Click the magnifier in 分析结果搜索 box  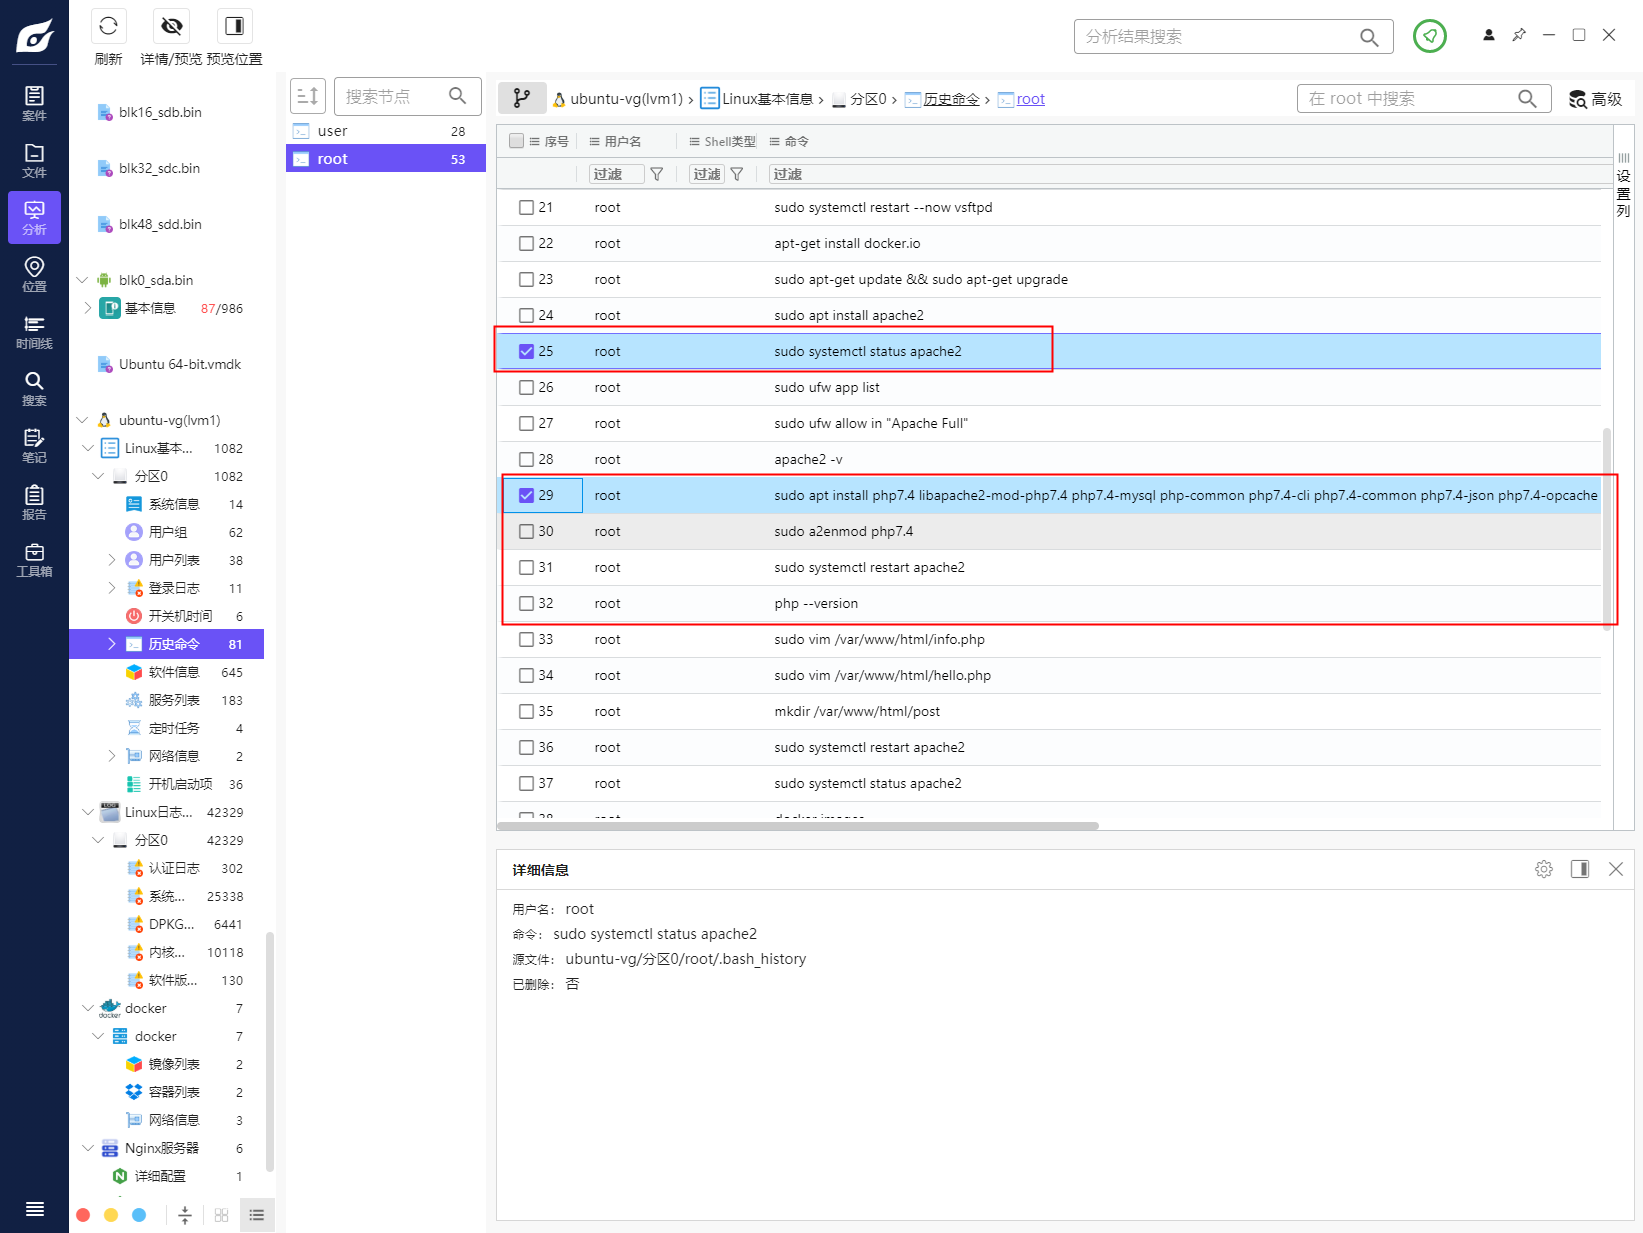pyautogui.click(x=1369, y=37)
